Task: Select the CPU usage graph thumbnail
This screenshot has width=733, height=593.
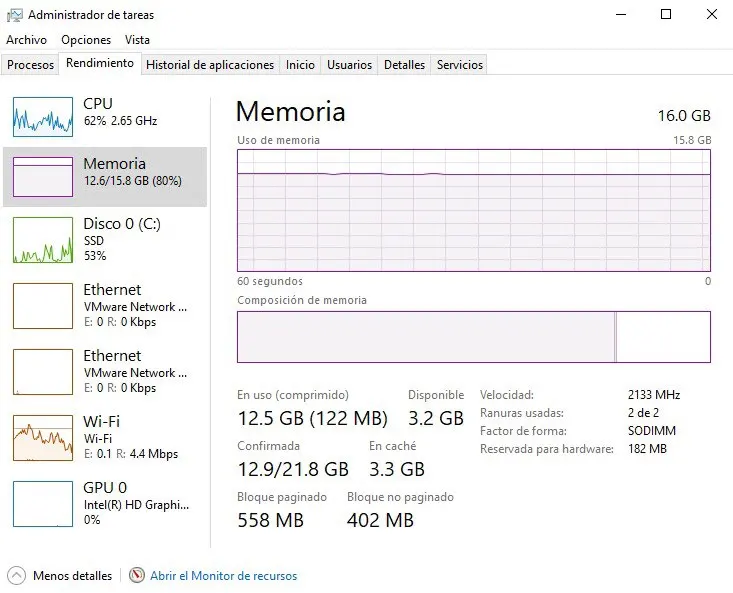Action: 43,117
